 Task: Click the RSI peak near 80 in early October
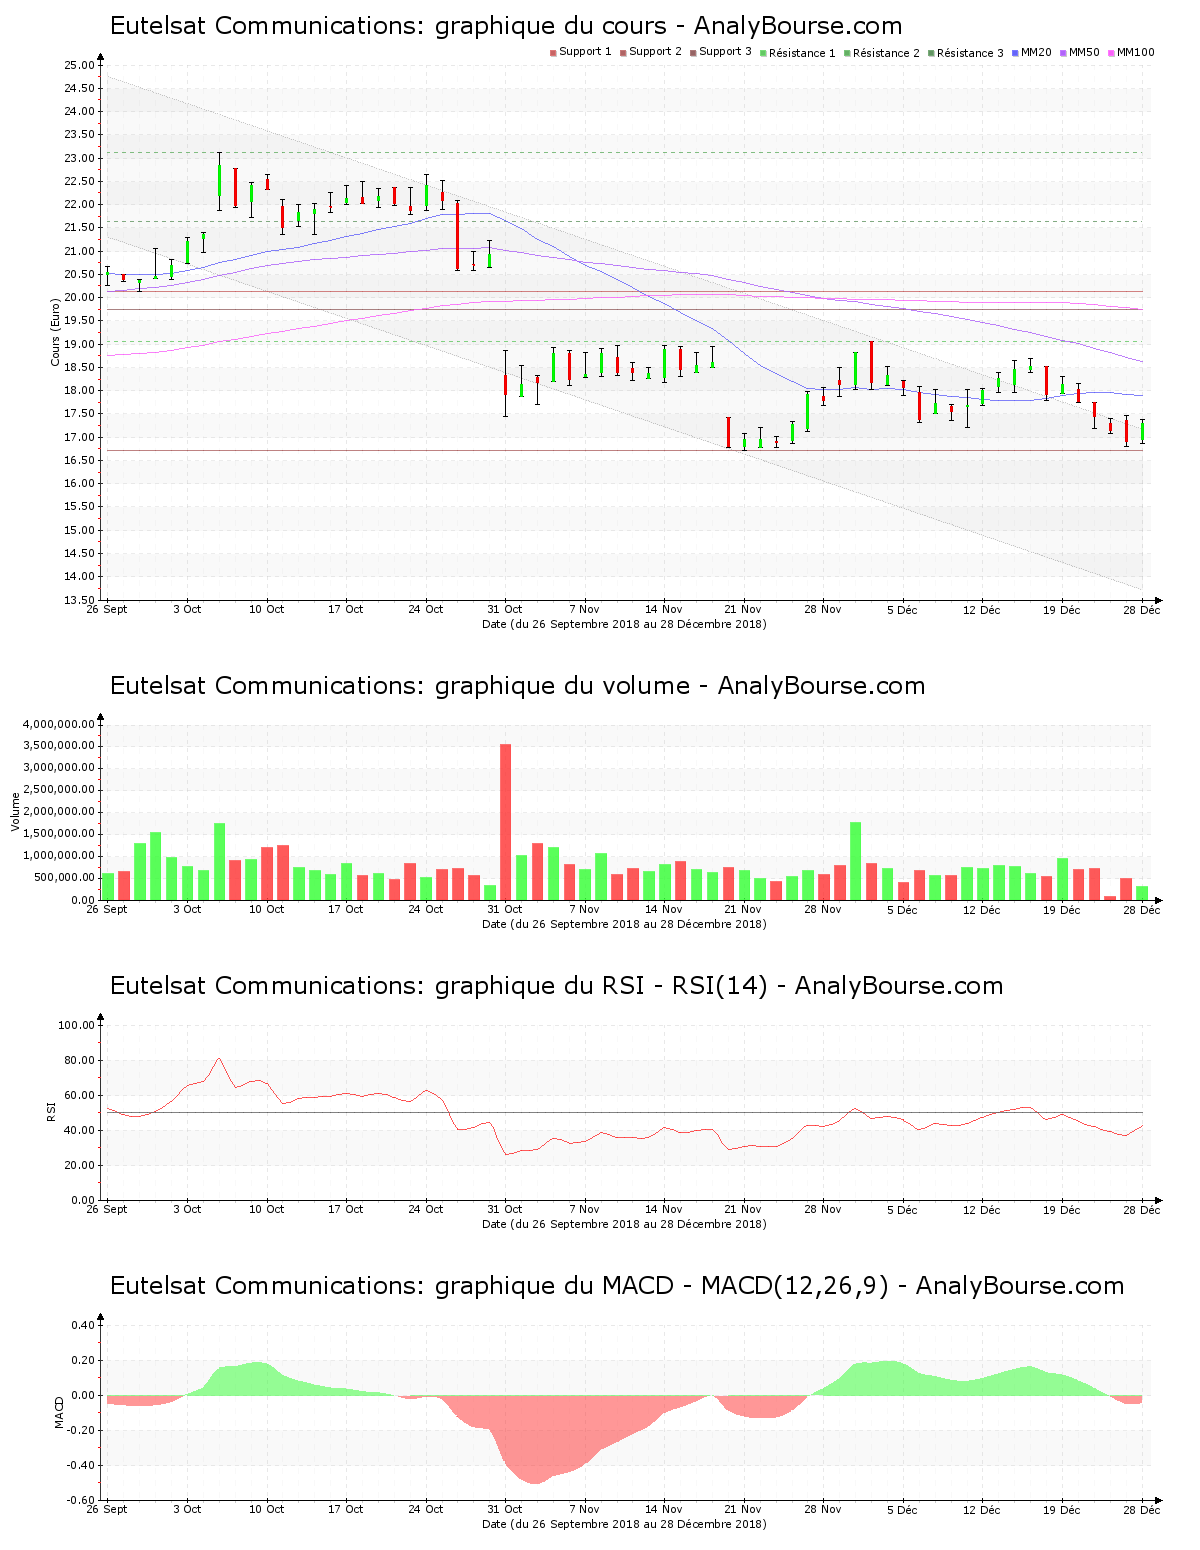click(x=219, y=1058)
